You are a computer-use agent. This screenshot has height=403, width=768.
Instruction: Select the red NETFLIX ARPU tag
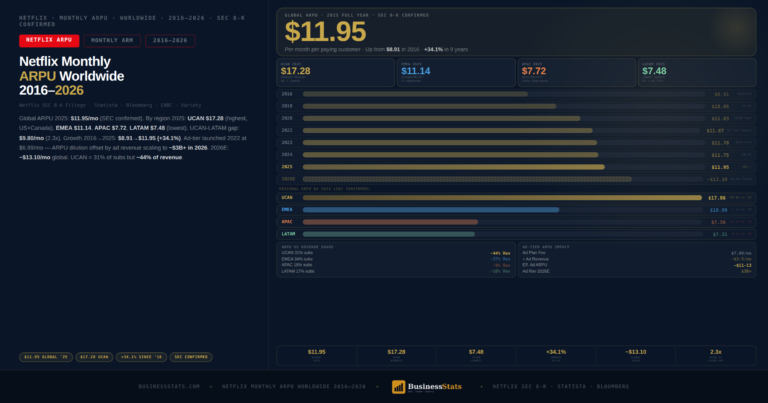(x=49, y=41)
